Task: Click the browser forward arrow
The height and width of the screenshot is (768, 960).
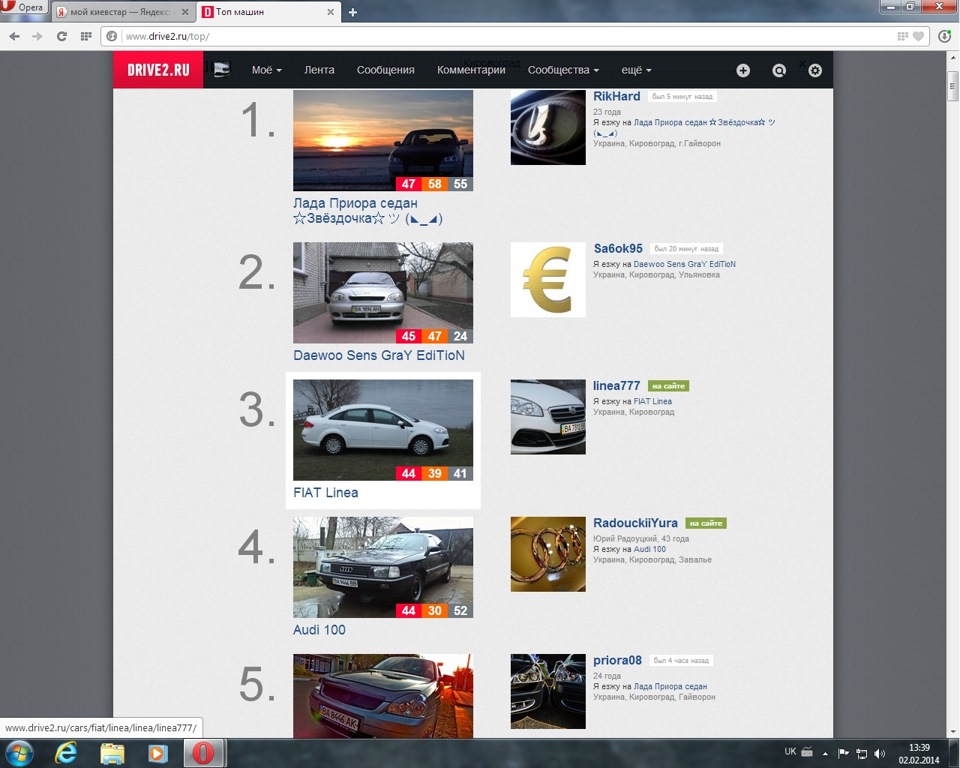Action: pos(37,36)
